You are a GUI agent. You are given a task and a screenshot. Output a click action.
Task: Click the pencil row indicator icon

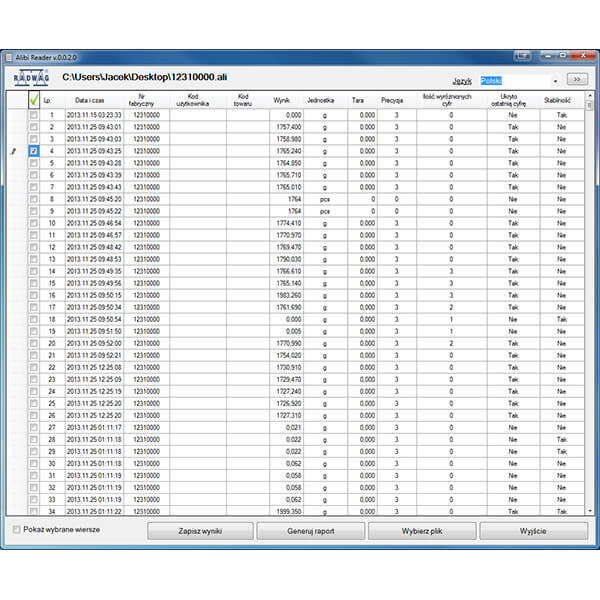click(13, 151)
